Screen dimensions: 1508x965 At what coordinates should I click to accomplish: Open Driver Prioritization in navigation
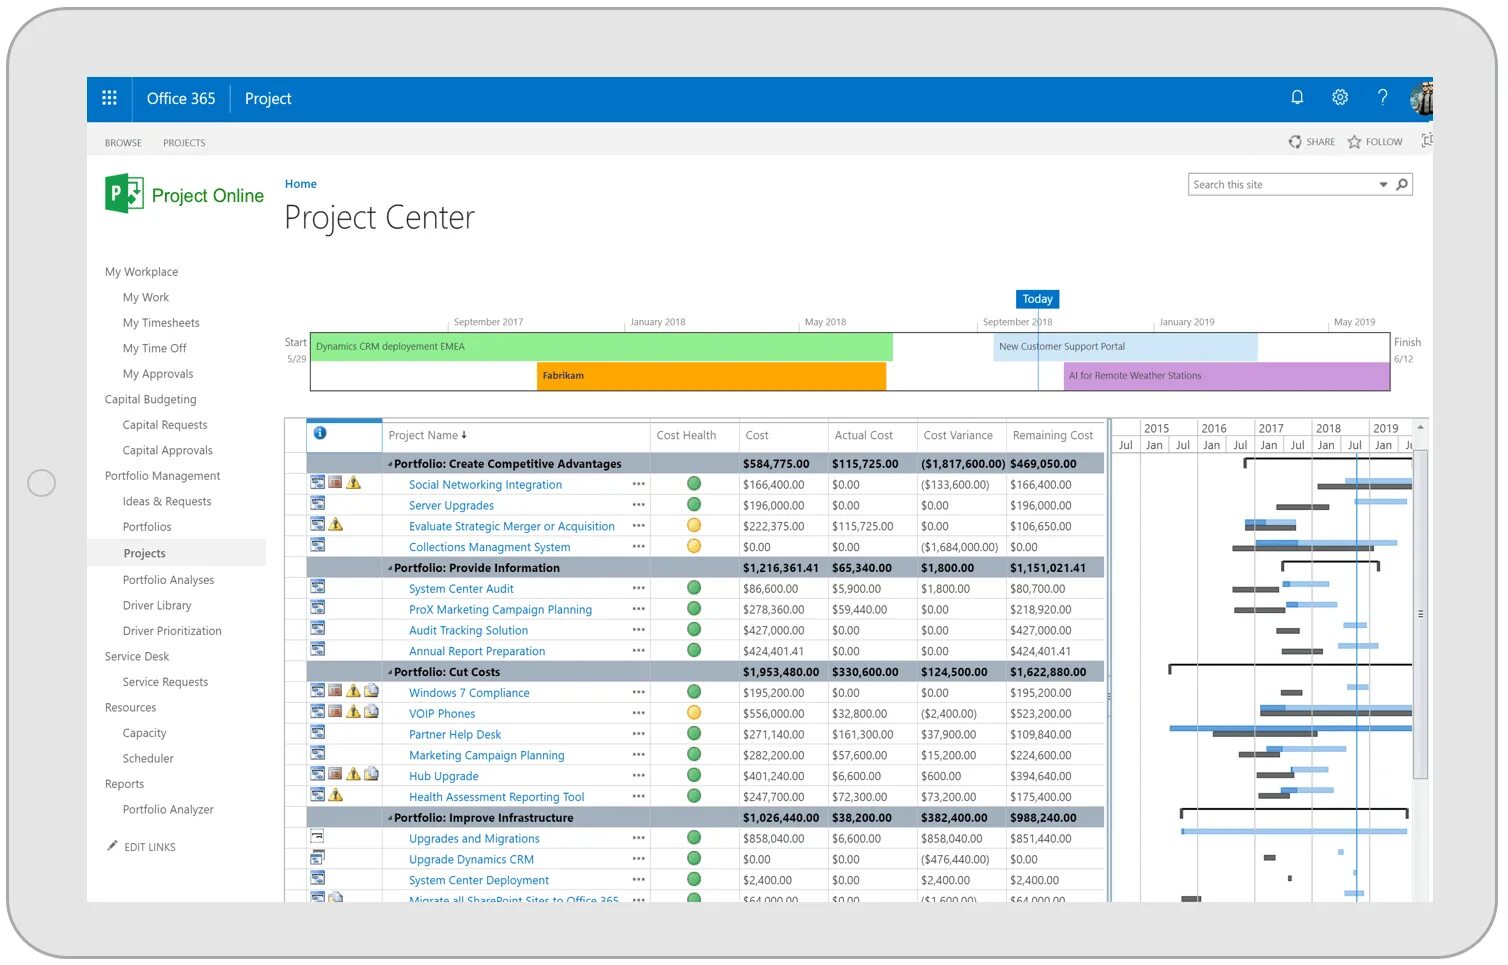click(x=172, y=631)
